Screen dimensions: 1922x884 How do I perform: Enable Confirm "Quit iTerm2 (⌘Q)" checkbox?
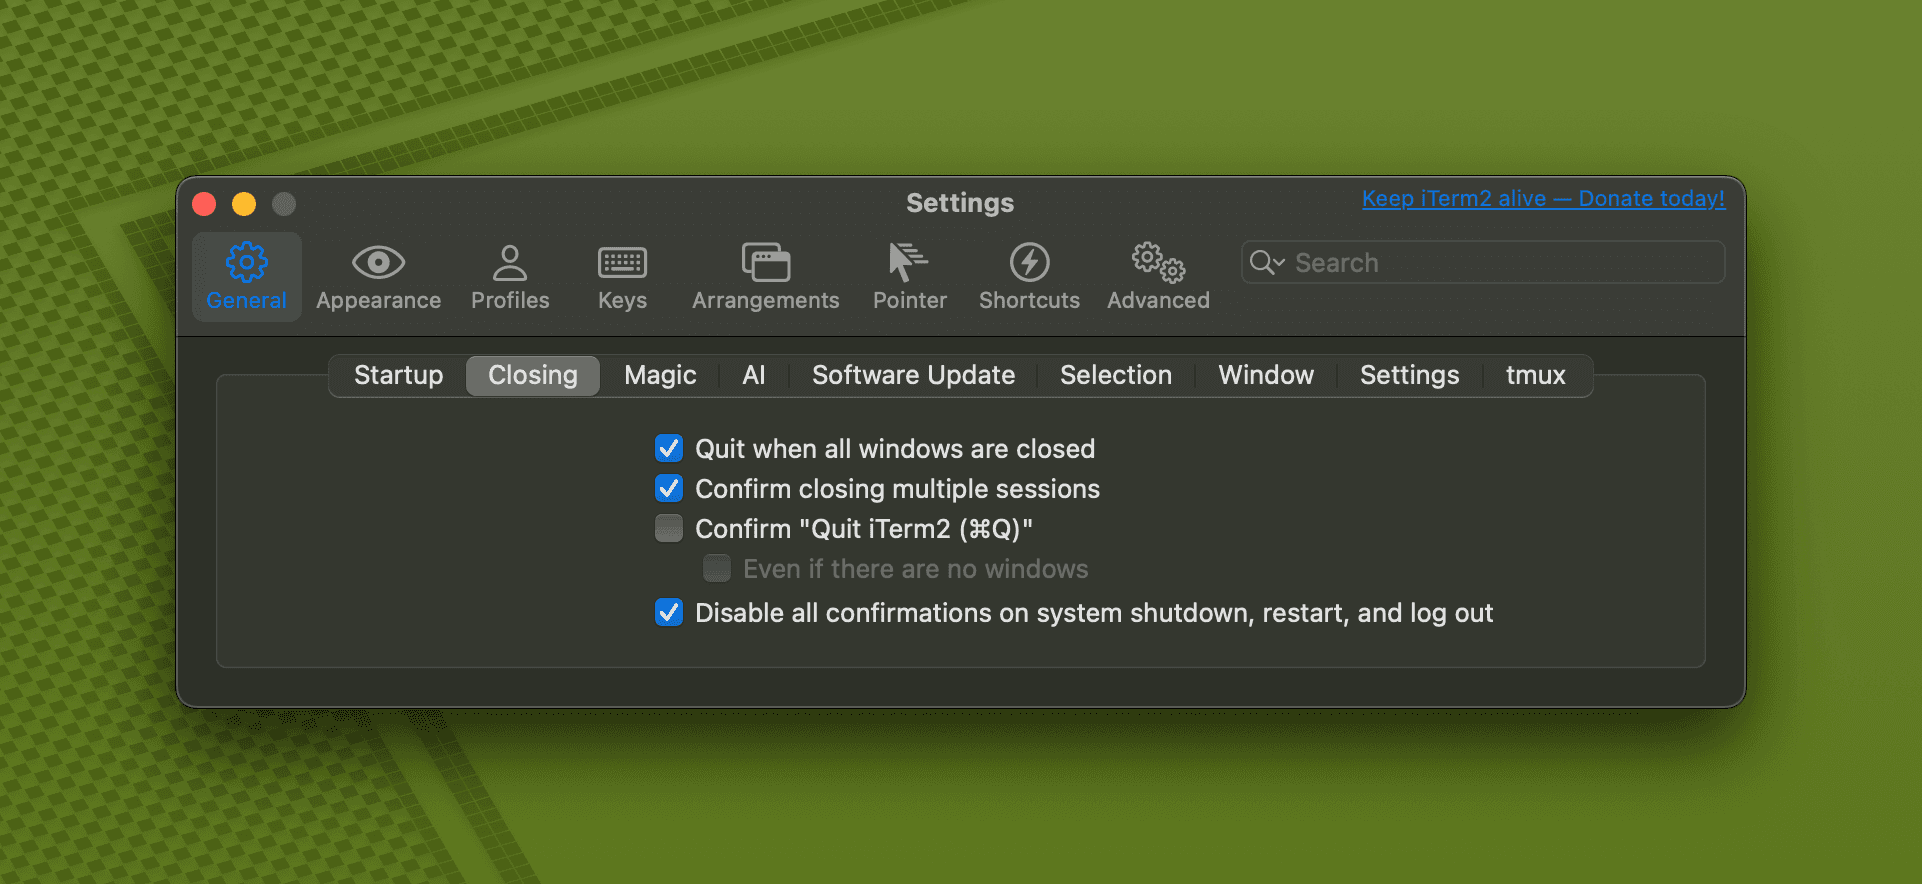coord(669,528)
